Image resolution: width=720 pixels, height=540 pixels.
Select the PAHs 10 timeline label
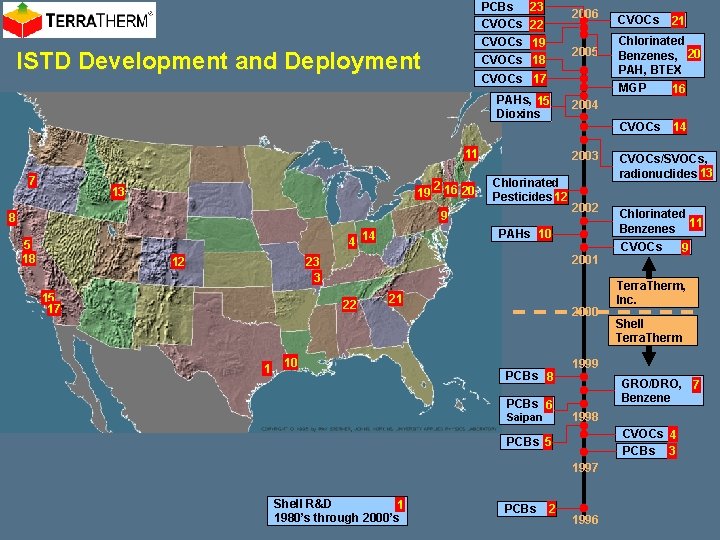522,234
